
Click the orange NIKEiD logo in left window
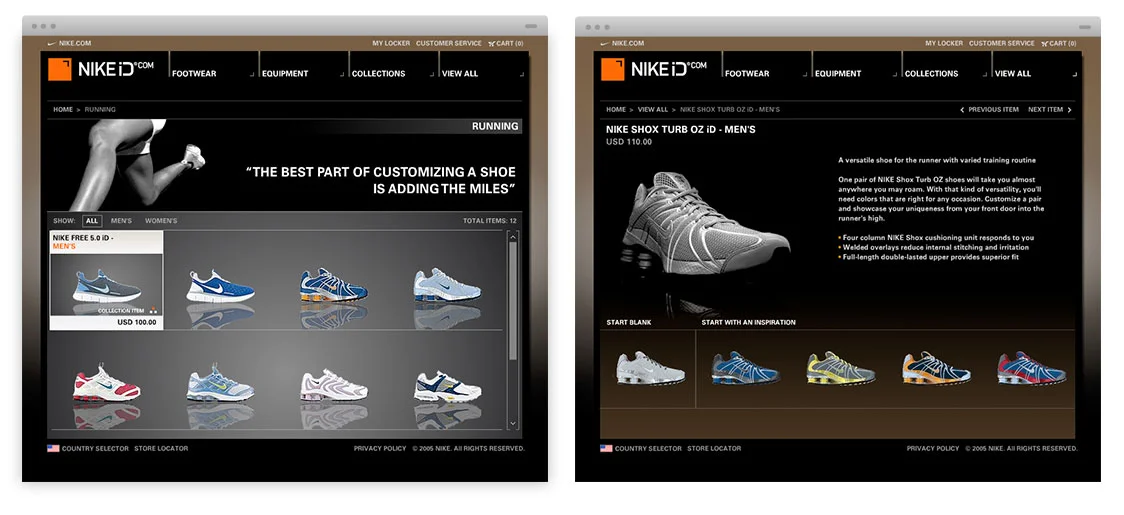click(59, 70)
